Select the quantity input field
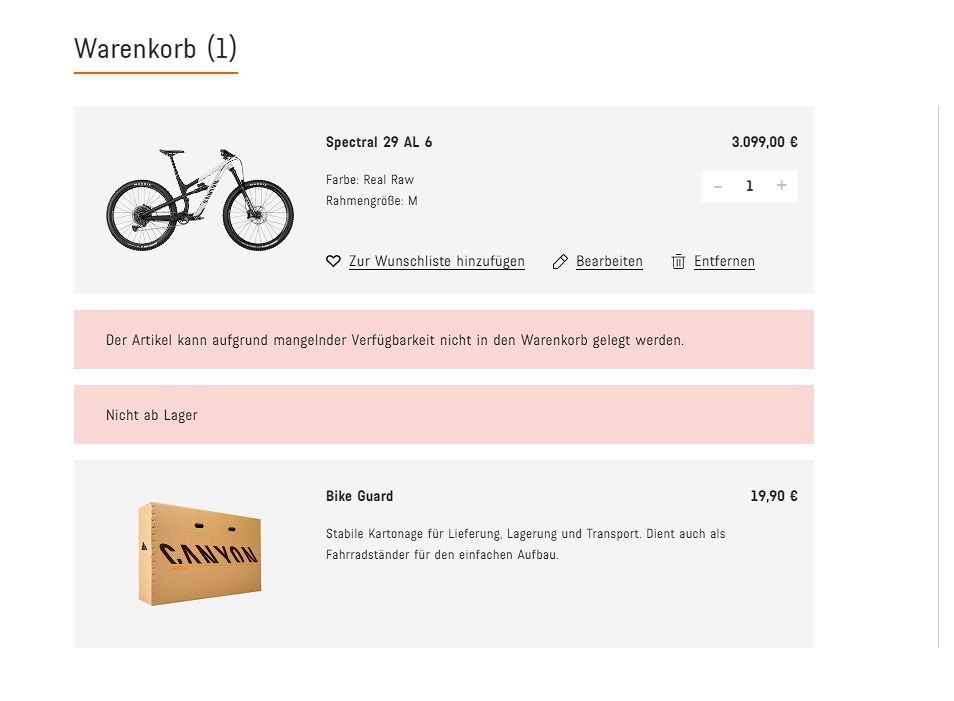The width and height of the screenshot is (954, 701). (749, 186)
